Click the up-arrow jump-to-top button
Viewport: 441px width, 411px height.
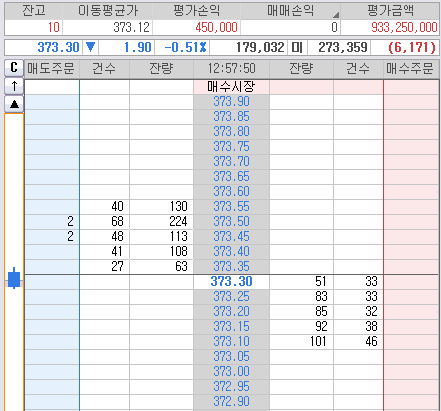tap(14, 86)
